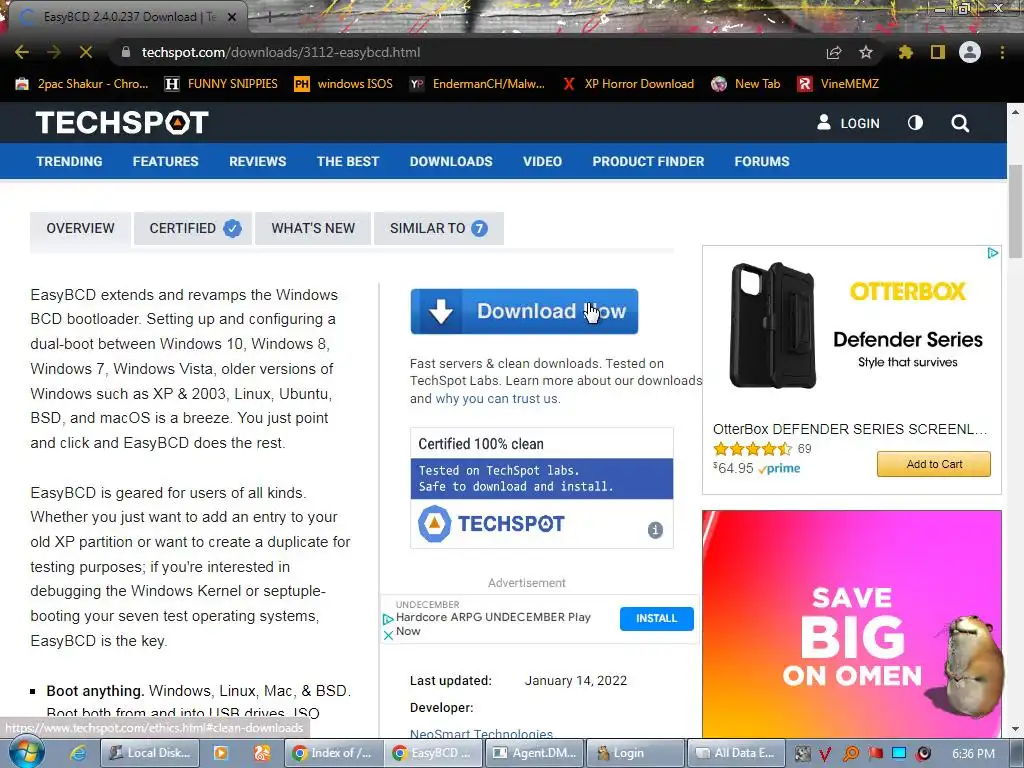The image size is (1024, 768).
Task: Click the blue monitor icon in the system tray
Action: 899,754
